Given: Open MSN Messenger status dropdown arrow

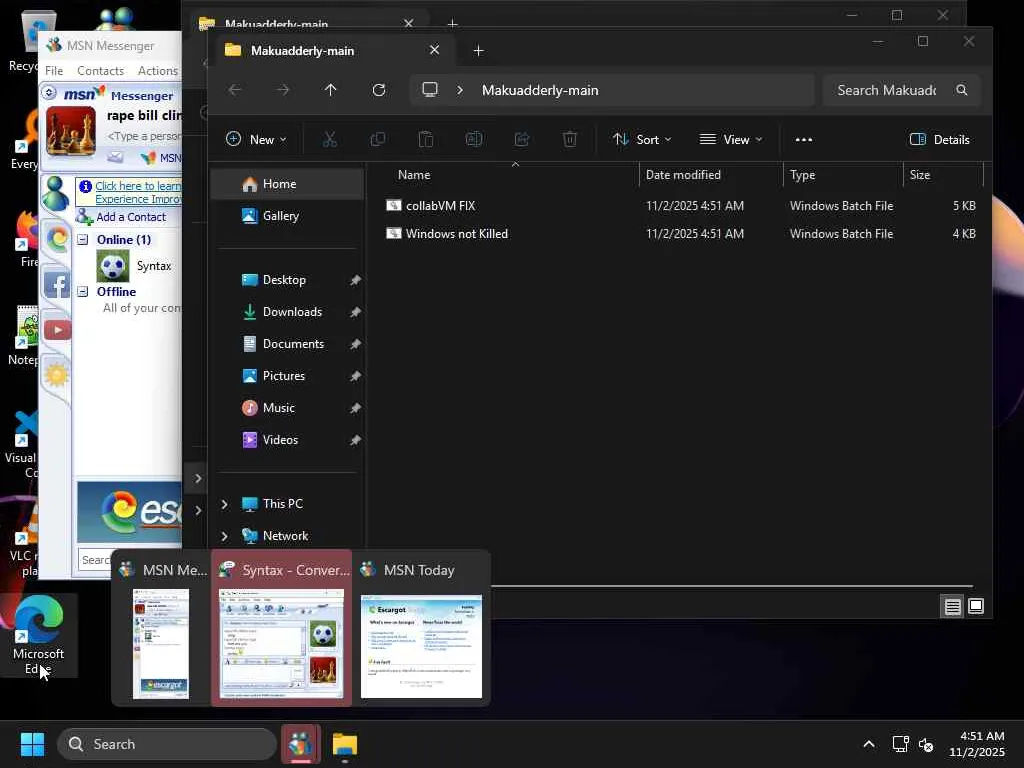Looking at the screenshot, I should click(49, 93).
